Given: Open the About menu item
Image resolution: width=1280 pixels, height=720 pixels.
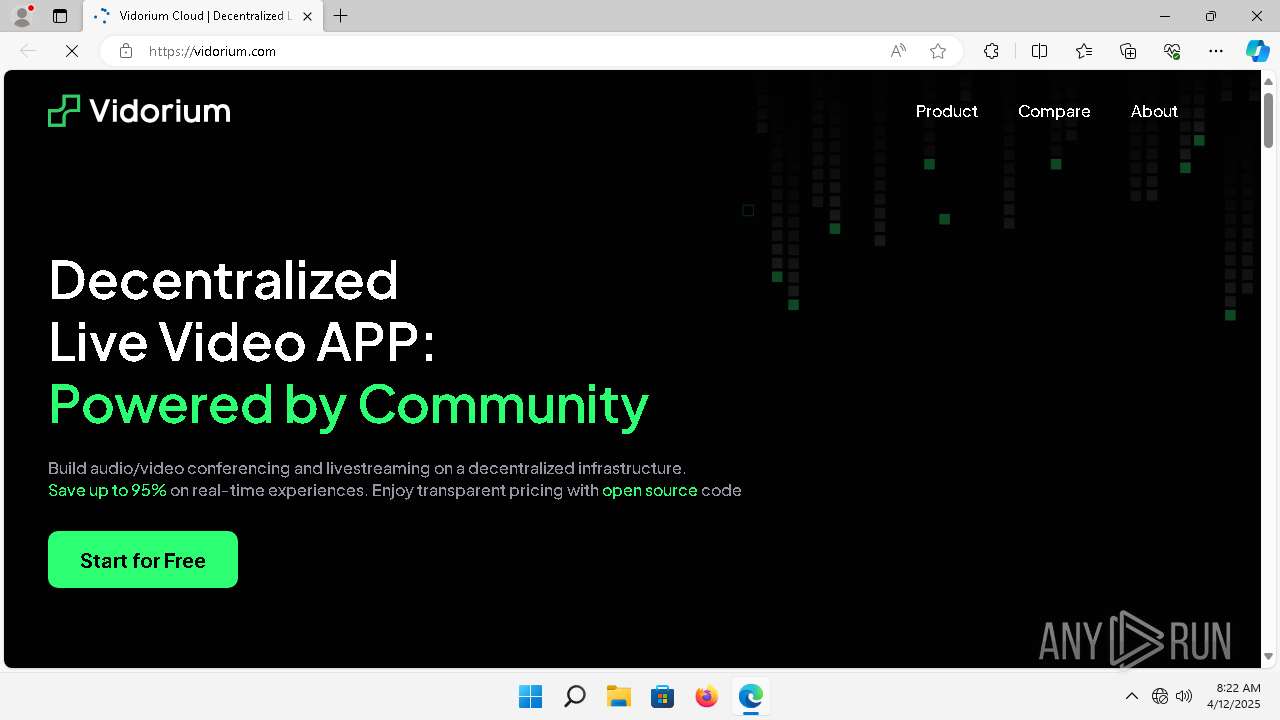Looking at the screenshot, I should (x=1154, y=111).
